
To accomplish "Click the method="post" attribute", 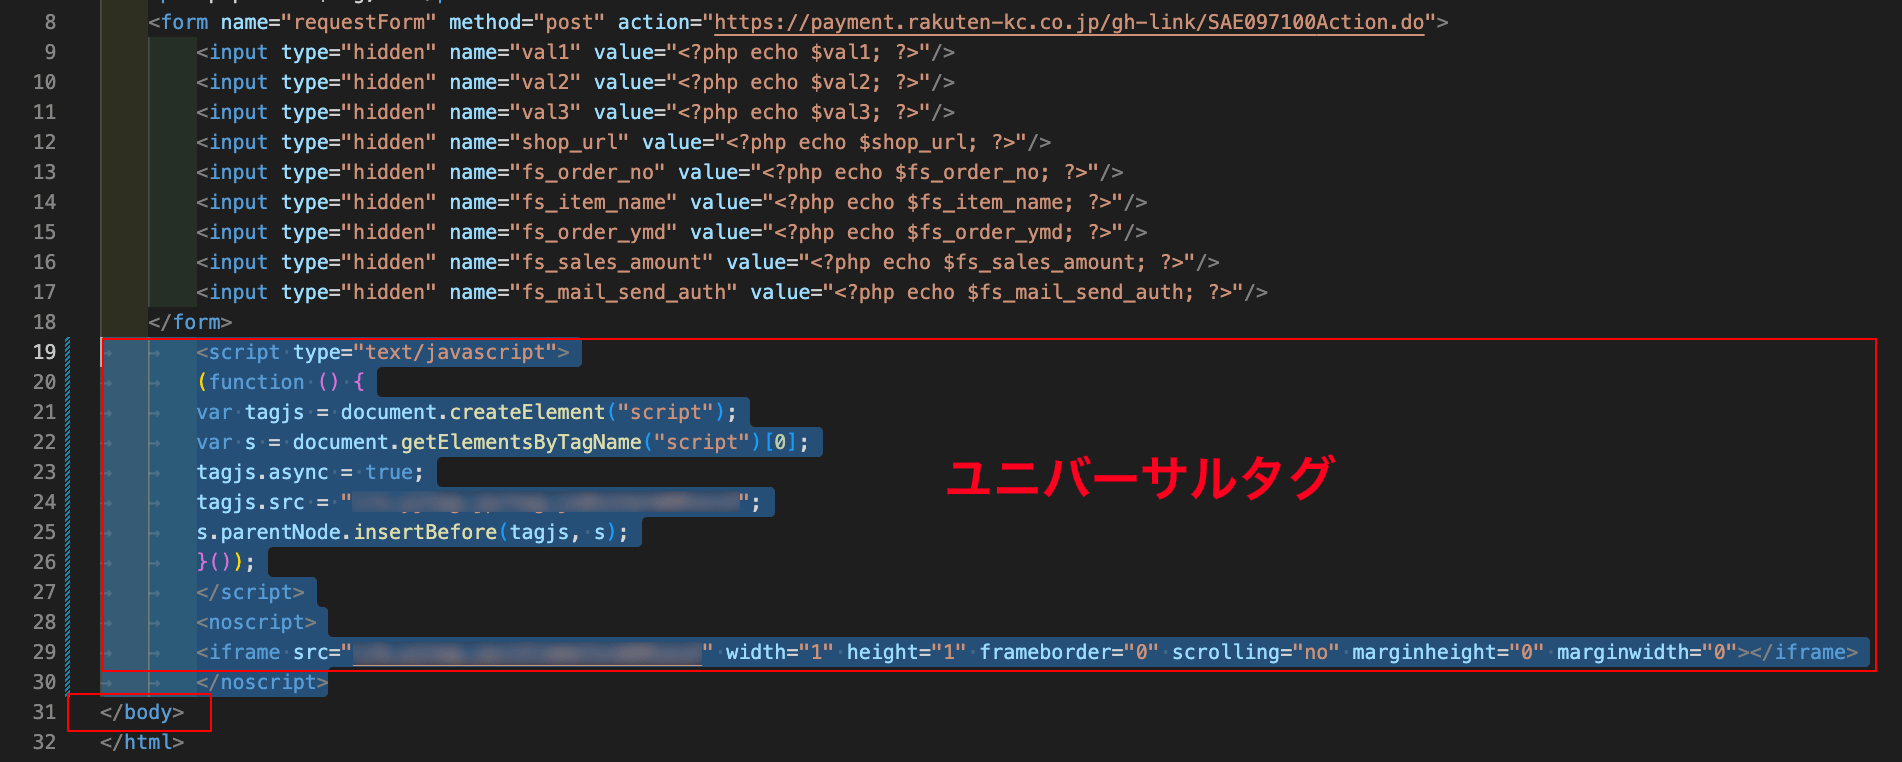I will pyautogui.click(x=527, y=22).
